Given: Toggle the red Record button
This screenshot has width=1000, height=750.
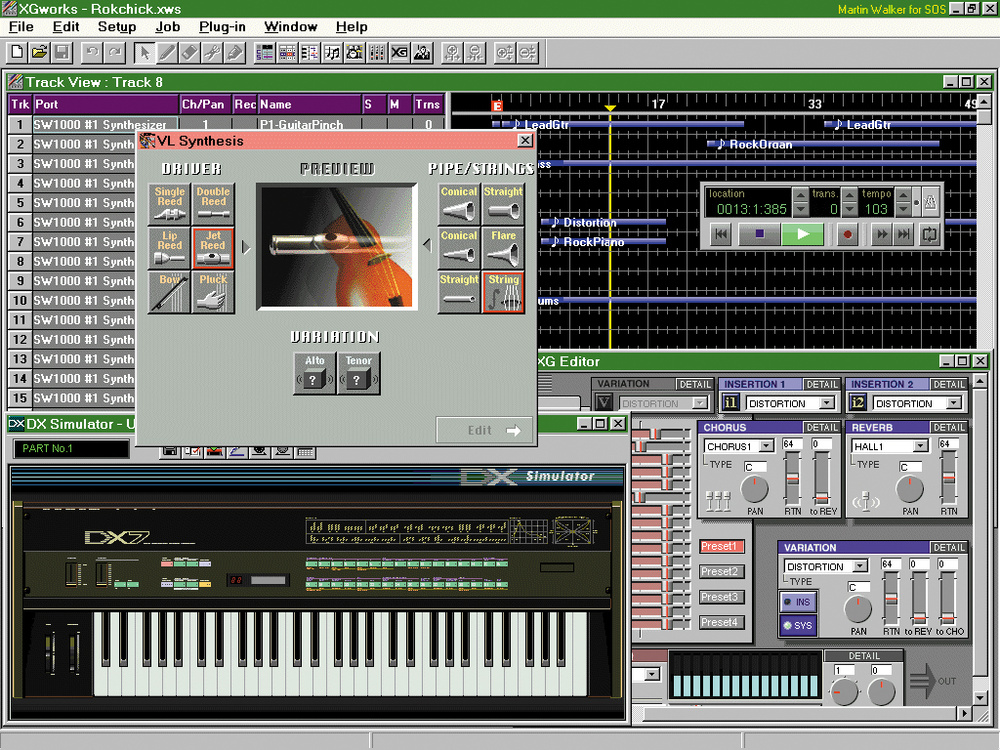Looking at the screenshot, I should coord(847,234).
